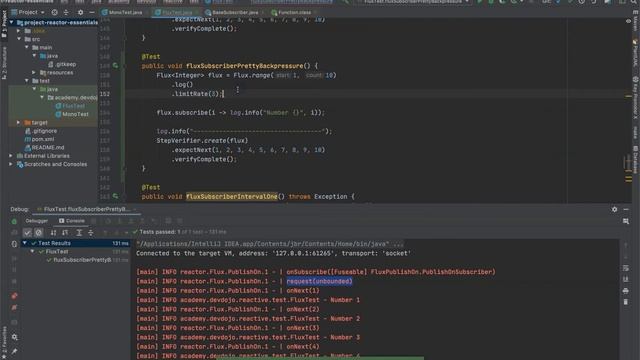Screen dimensions: 640x360
Task: Click the Mute Breakpoints icon in Debug sidebar
Action: [14, 307]
